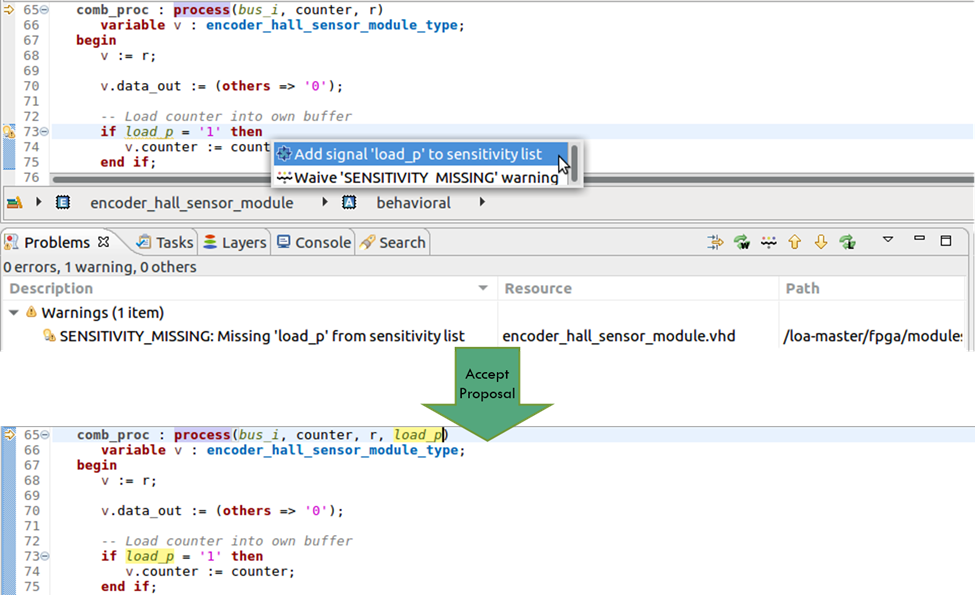Expand the first breadcrumb arrow after the library icon
Image resolution: width=975 pixels, height=595 pixels.
tap(39, 202)
